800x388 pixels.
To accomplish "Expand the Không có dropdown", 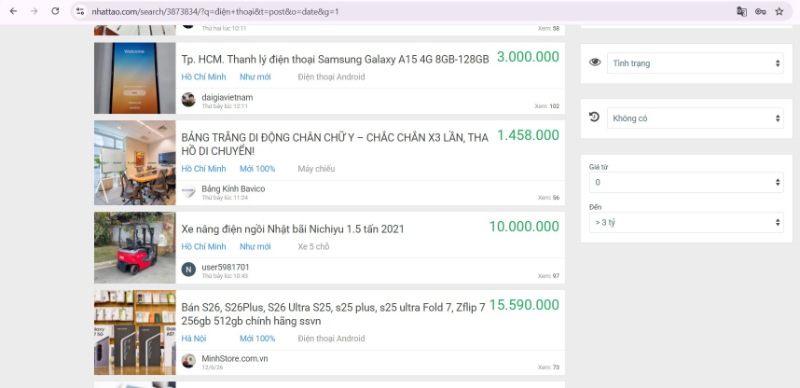I will pyautogui.click(x=695, y=118).
